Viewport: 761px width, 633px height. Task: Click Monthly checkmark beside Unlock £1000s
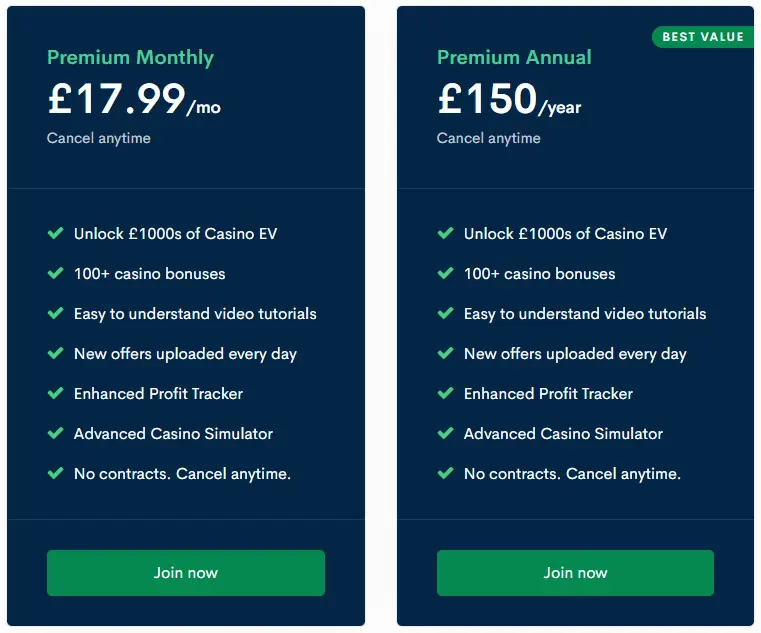[56, 234]
